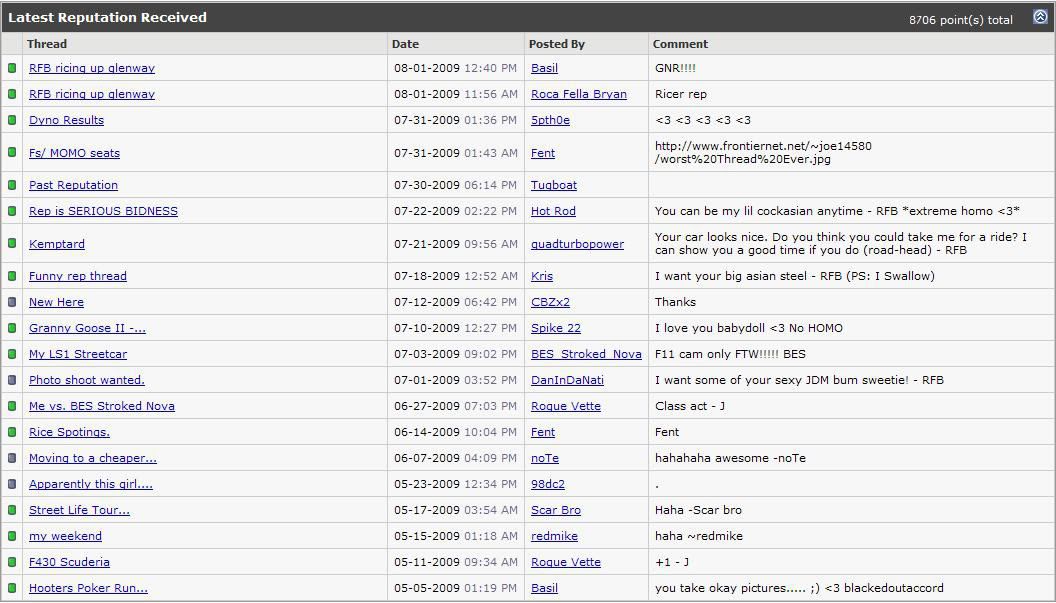Click the Posted By column header

(x=557, y=44)
